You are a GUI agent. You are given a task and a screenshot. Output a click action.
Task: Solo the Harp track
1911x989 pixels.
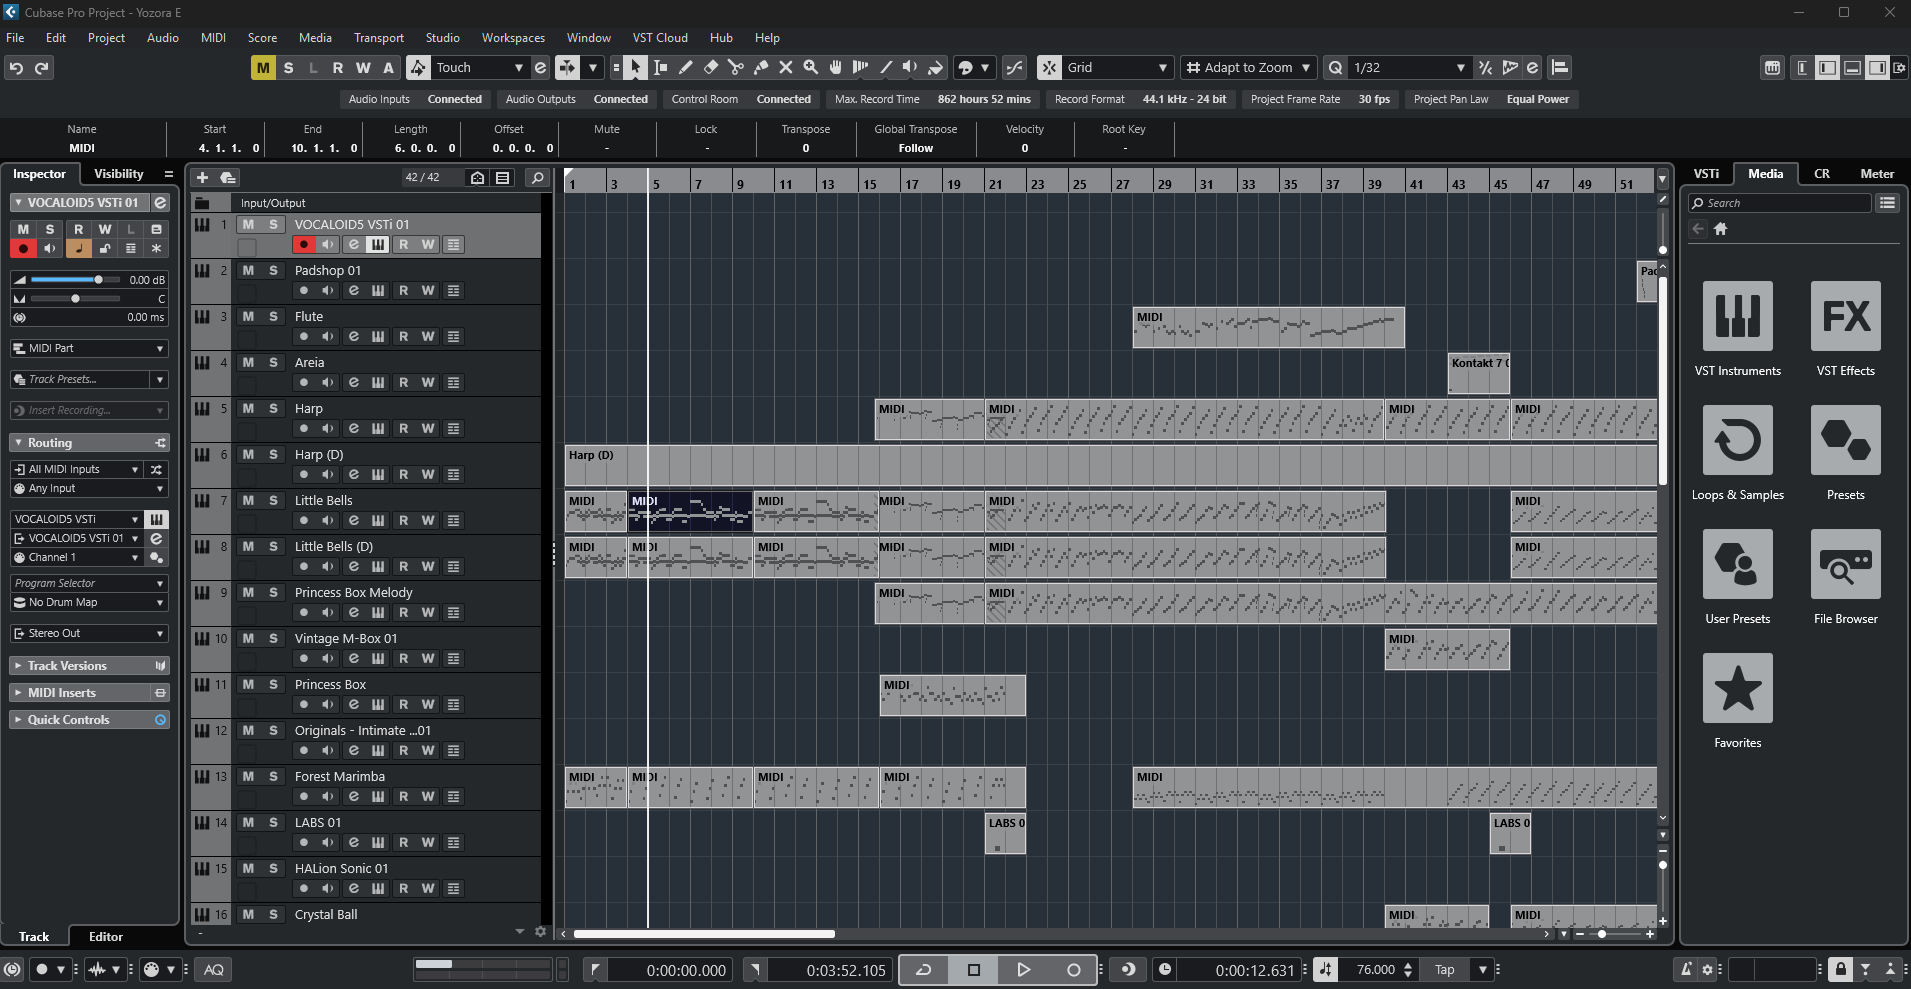click(273, 409)
